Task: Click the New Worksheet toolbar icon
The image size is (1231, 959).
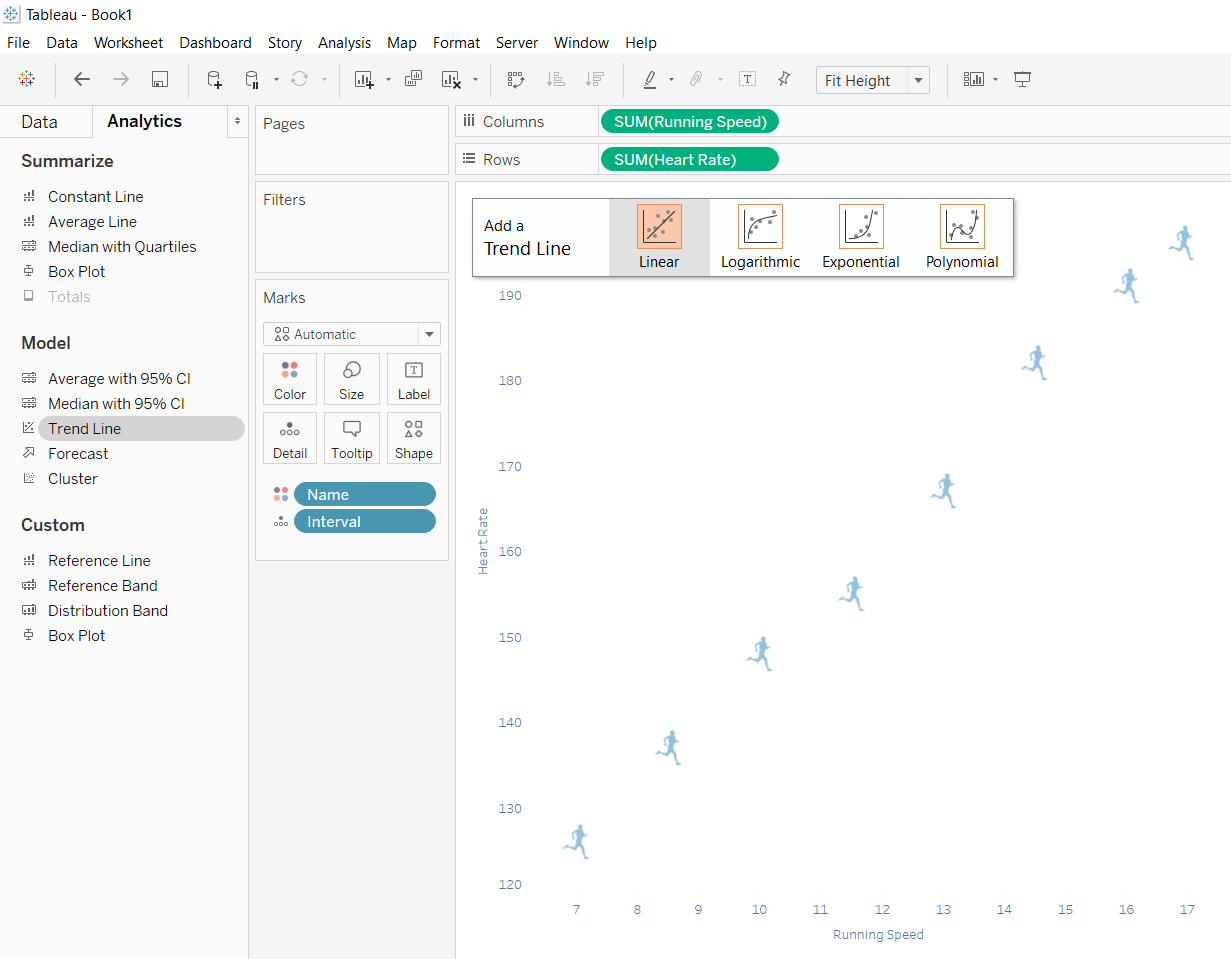Action: 364,80
